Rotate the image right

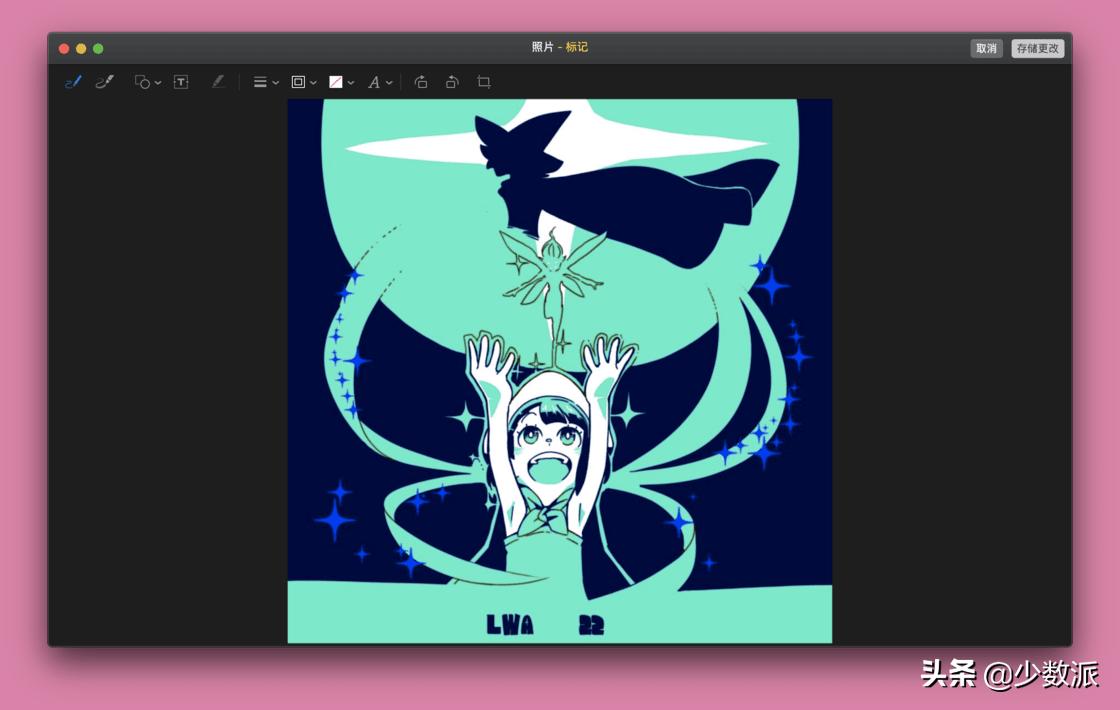452,82
